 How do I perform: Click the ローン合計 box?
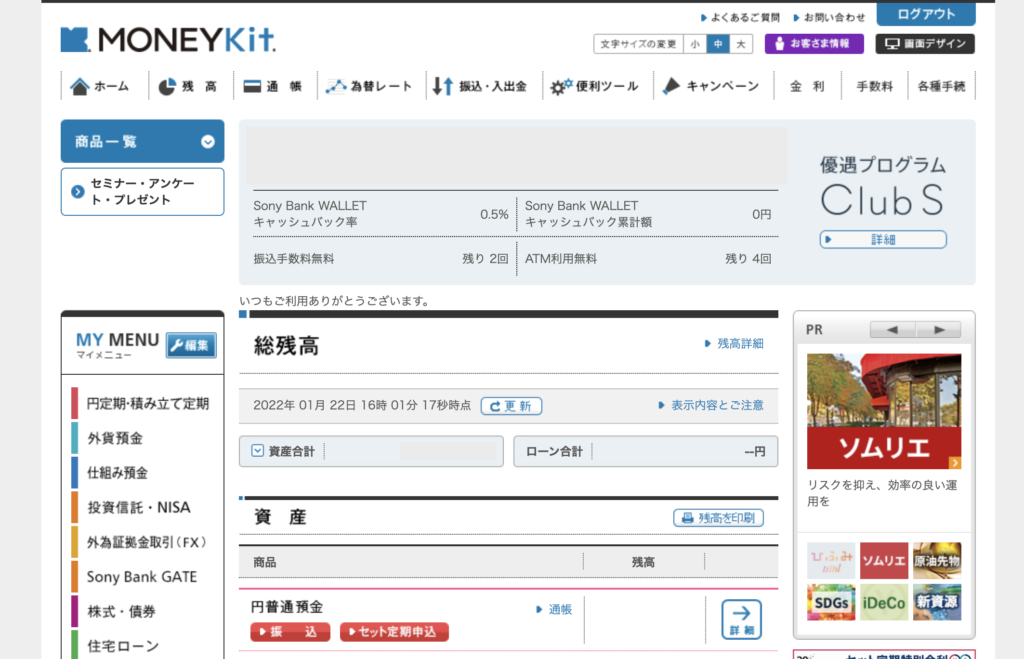tap(646, 451)
